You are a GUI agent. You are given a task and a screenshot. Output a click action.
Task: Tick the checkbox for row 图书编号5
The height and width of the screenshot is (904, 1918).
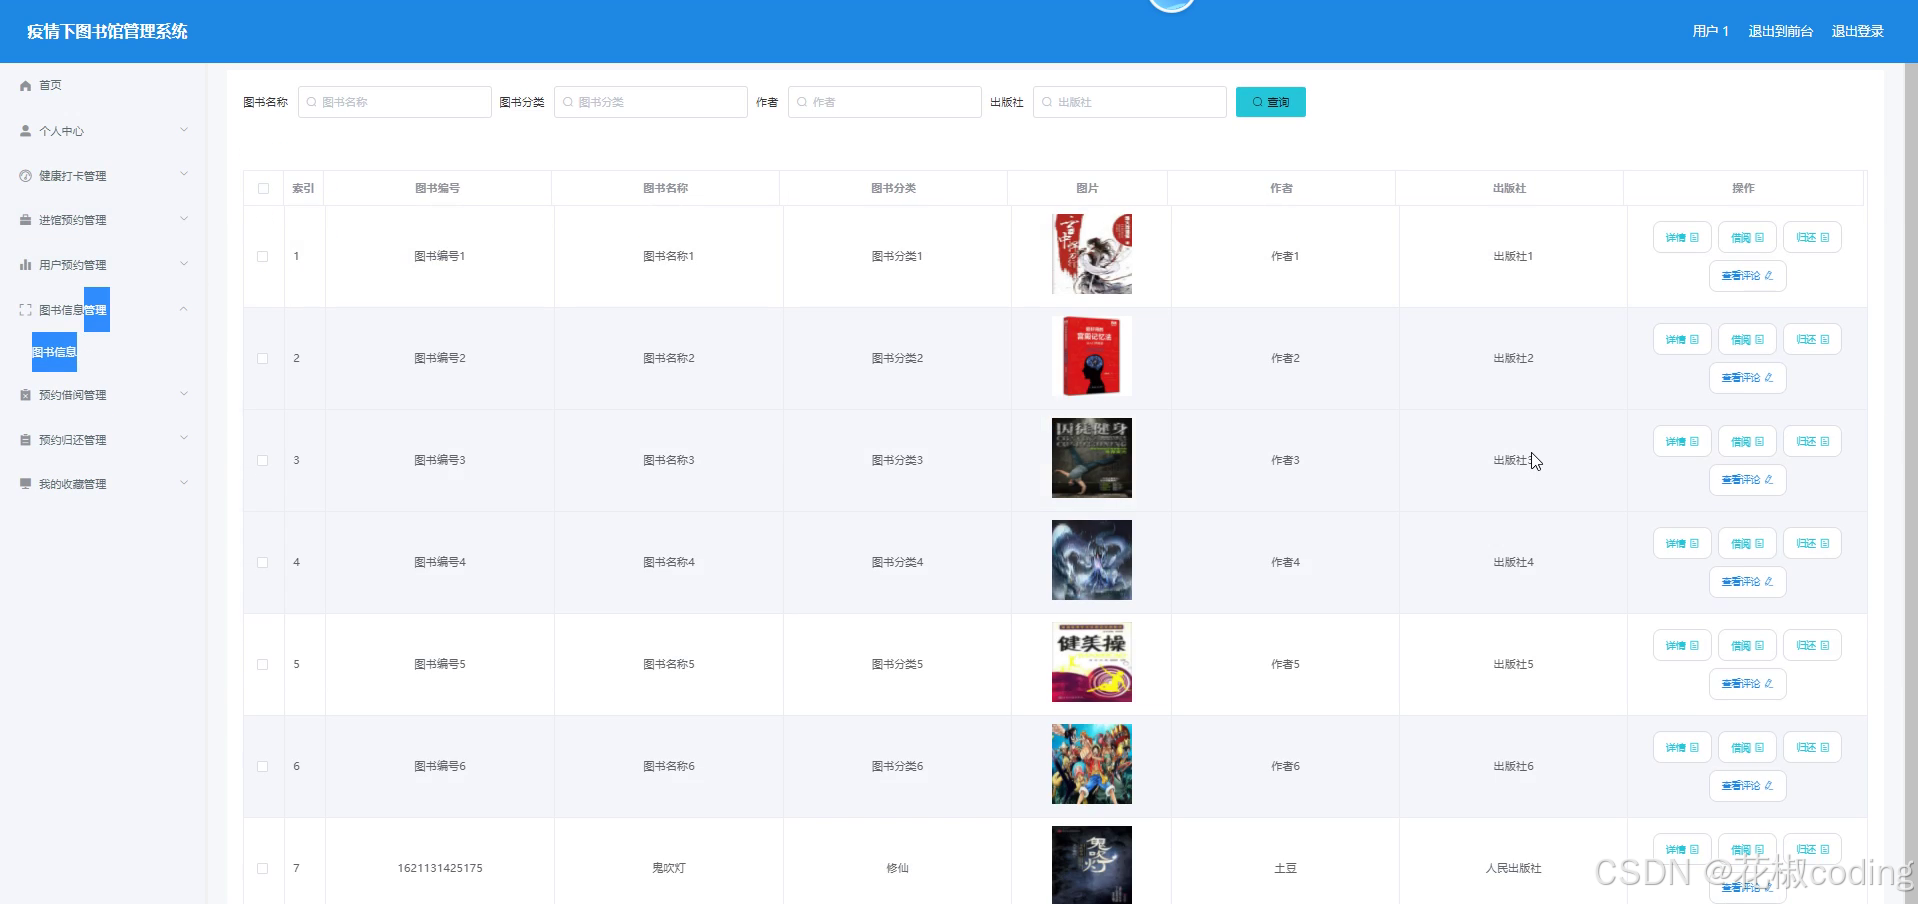[263, 664]
